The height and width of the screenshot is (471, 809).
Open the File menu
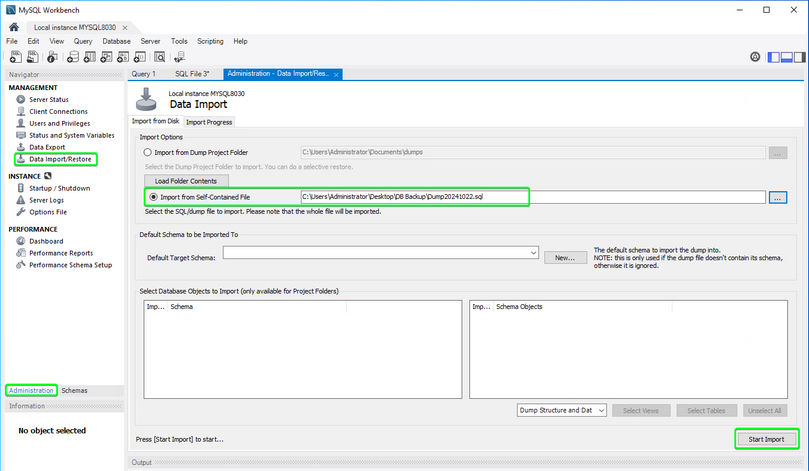point(12,41)
